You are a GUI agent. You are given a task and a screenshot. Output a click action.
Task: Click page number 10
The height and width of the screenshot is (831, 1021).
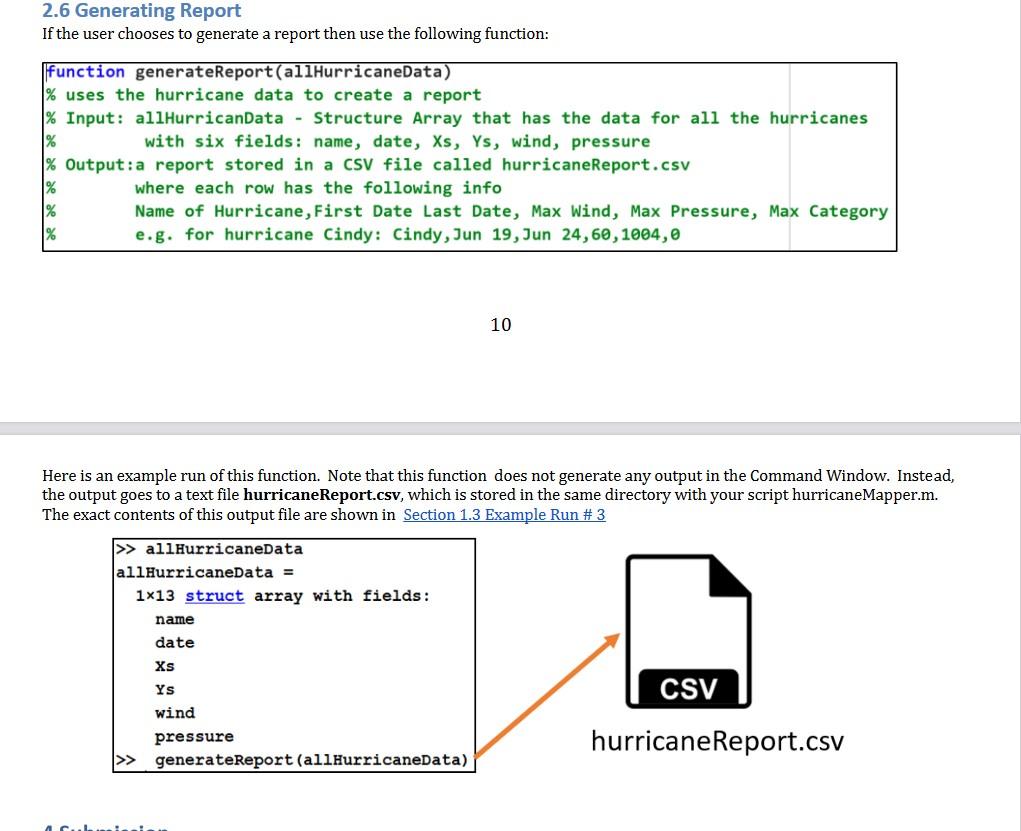click(500, 324)
